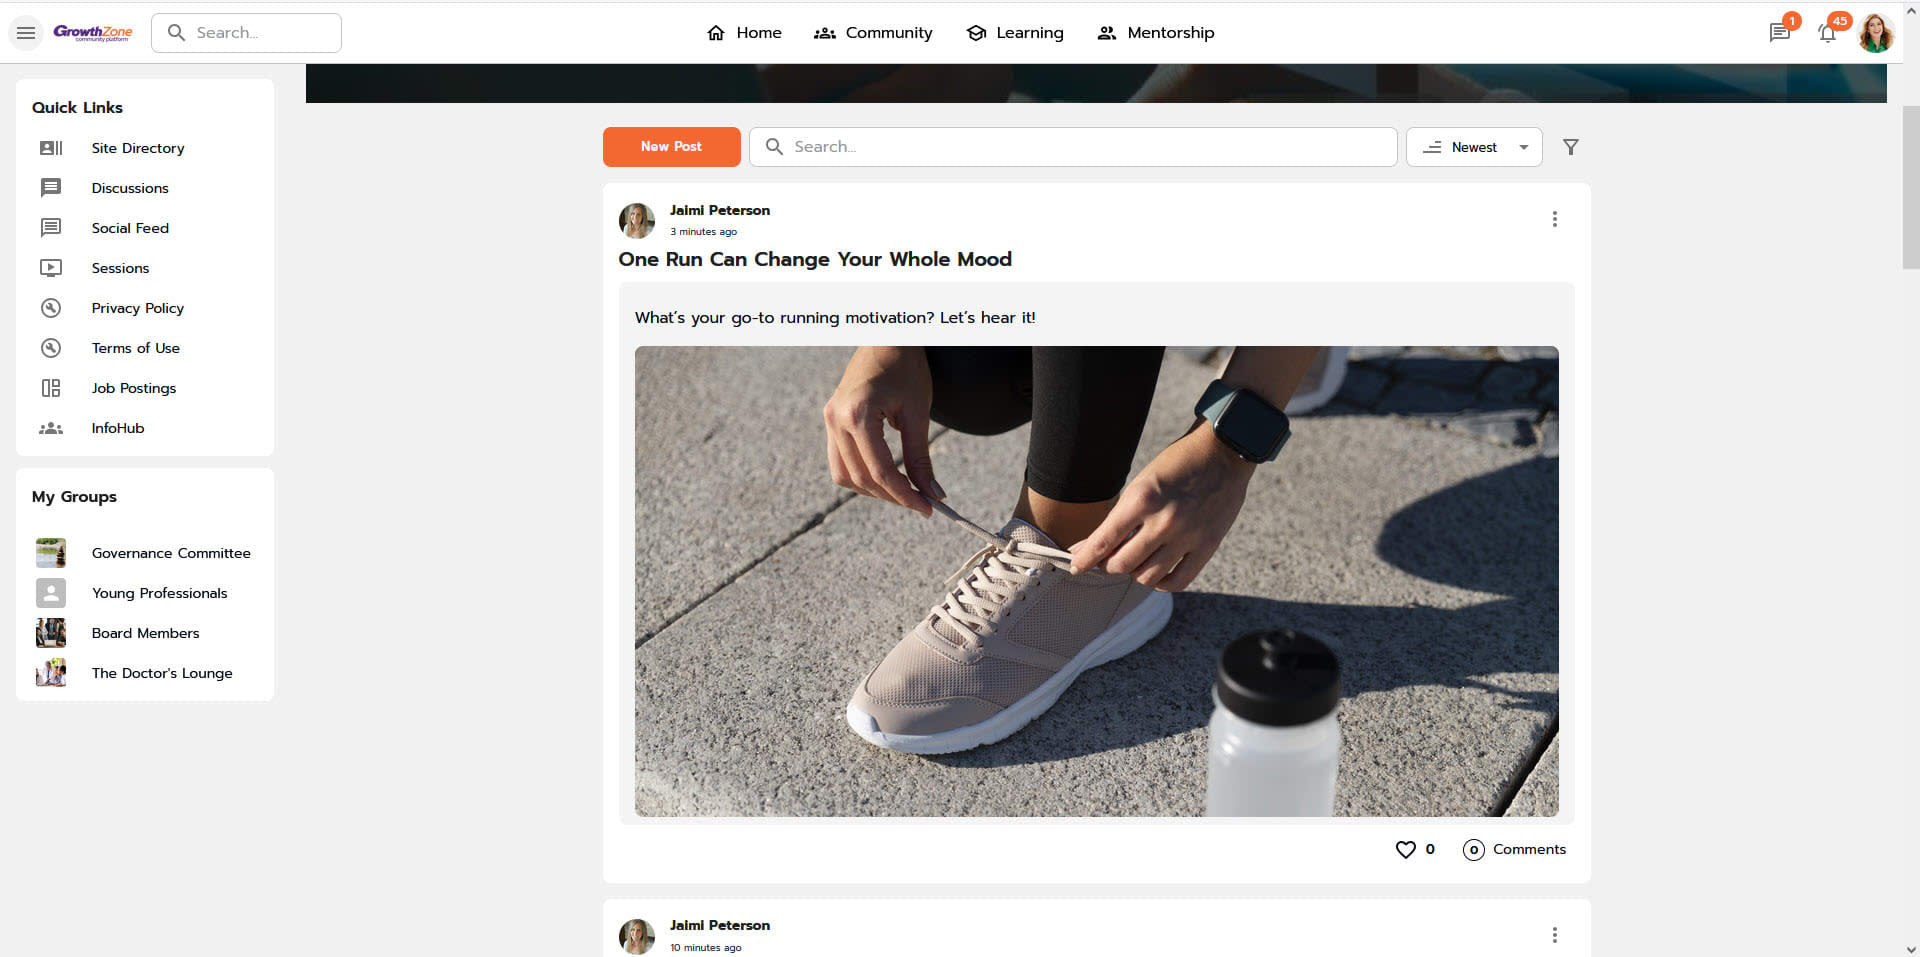1920x957 pixels.
Task: Click the graduation cap Learning icon
Action: 976,33
